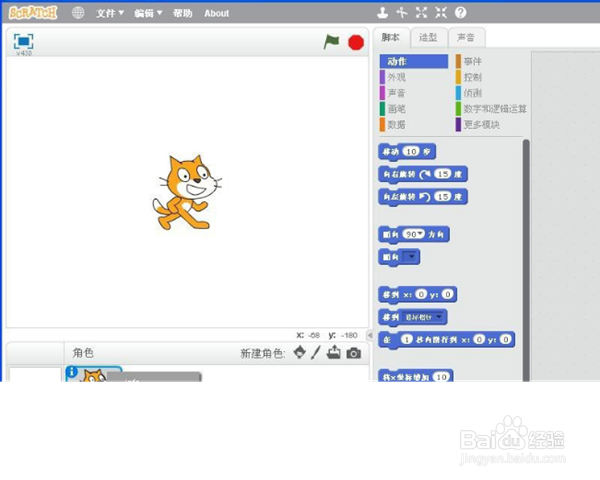This screenshot has height=480, width=600.
Task: Select the delete scissors tool
Action: 402,13
